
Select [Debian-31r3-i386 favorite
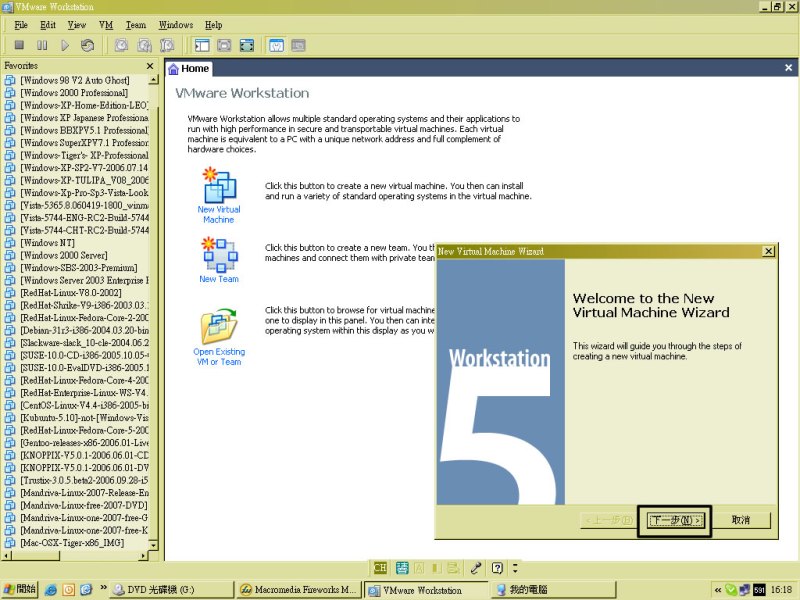point(85,331)
